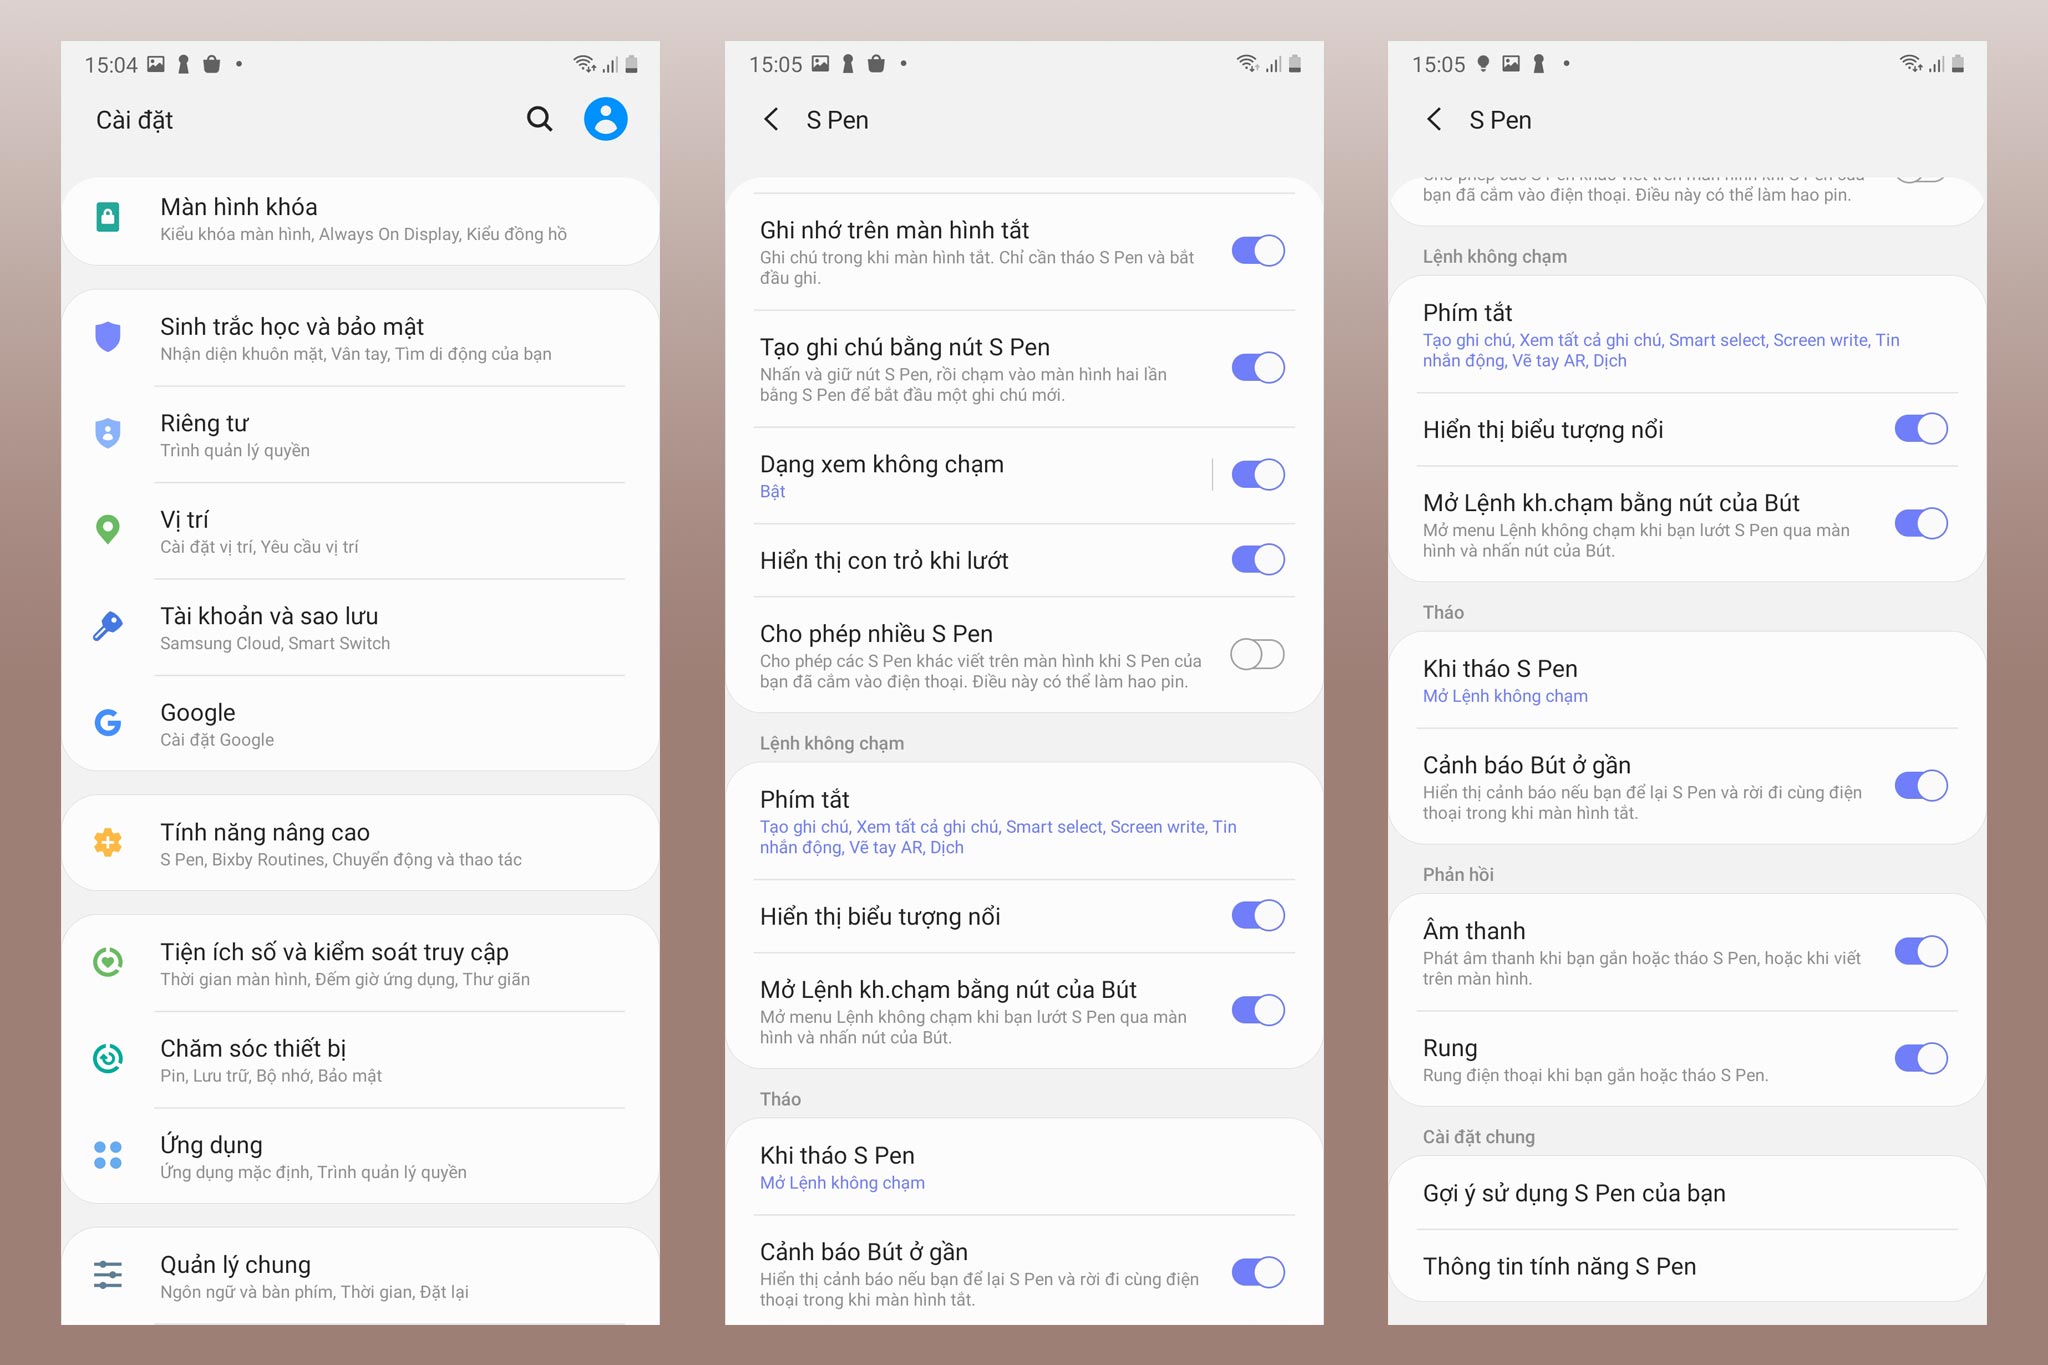Tap the search magnifier in Cài đặt header
The height and width of the screenshot is (1365, 2048).
coord(539,119)
